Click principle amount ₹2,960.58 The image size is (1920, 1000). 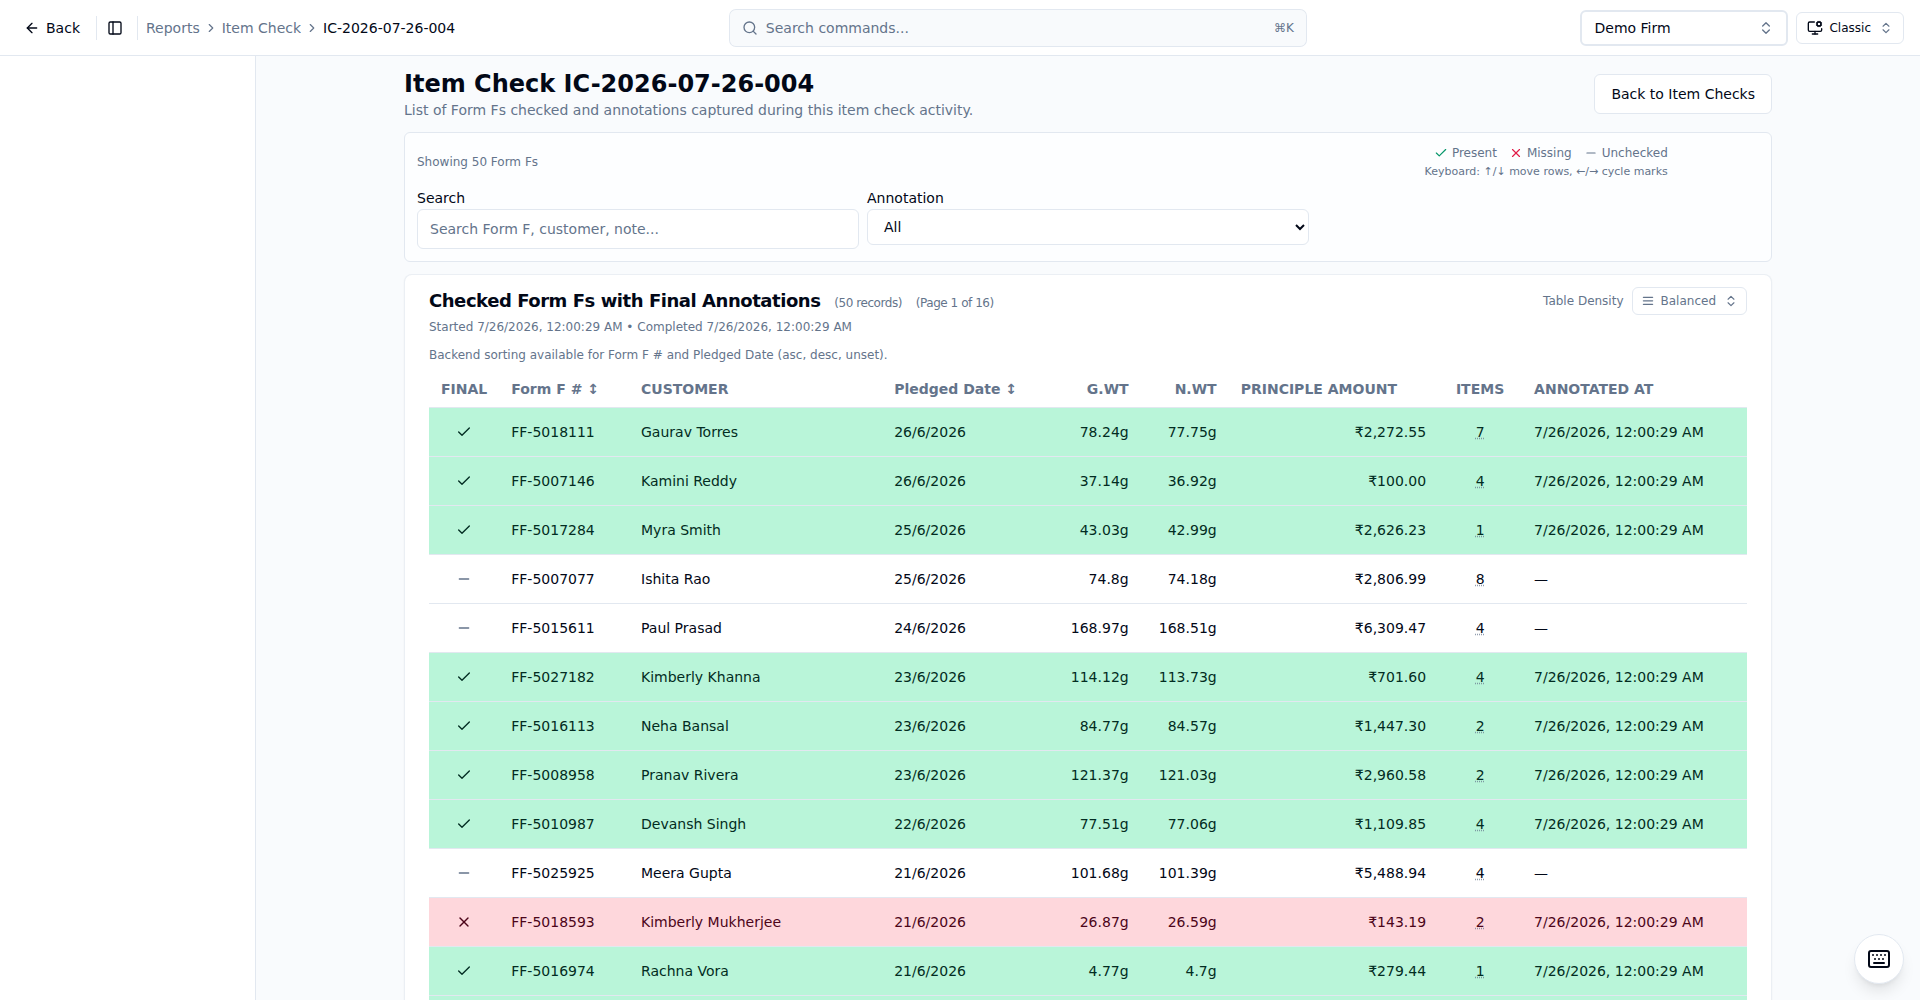coord(1390,775)
